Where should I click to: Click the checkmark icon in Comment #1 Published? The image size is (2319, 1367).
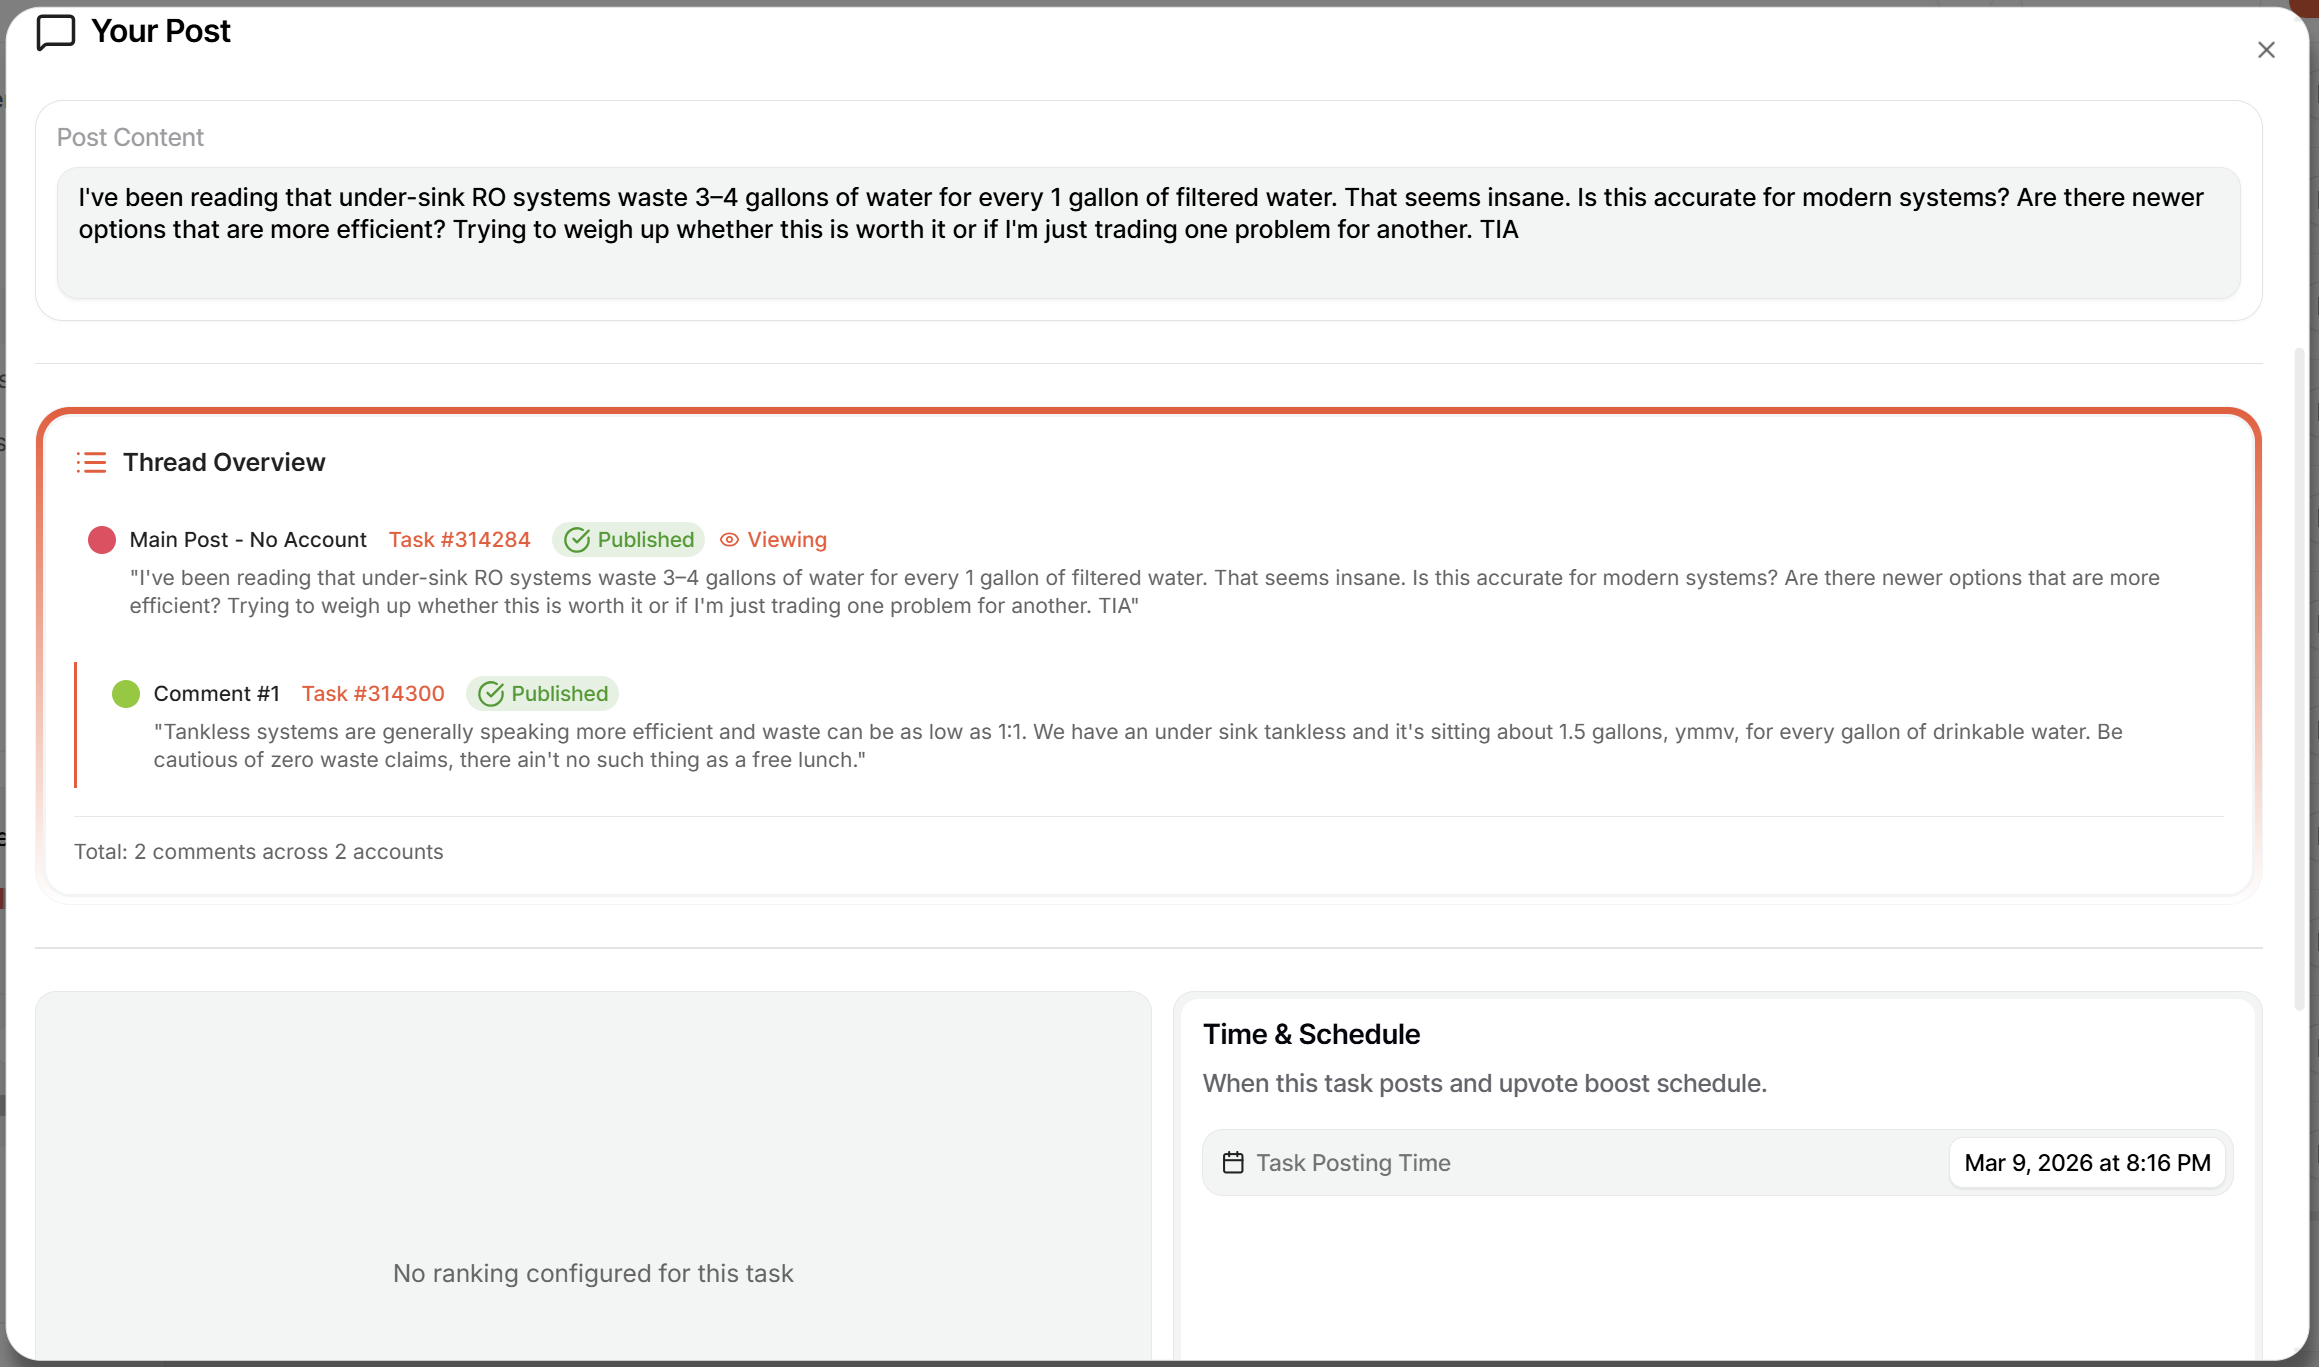[x=491, y=694]
